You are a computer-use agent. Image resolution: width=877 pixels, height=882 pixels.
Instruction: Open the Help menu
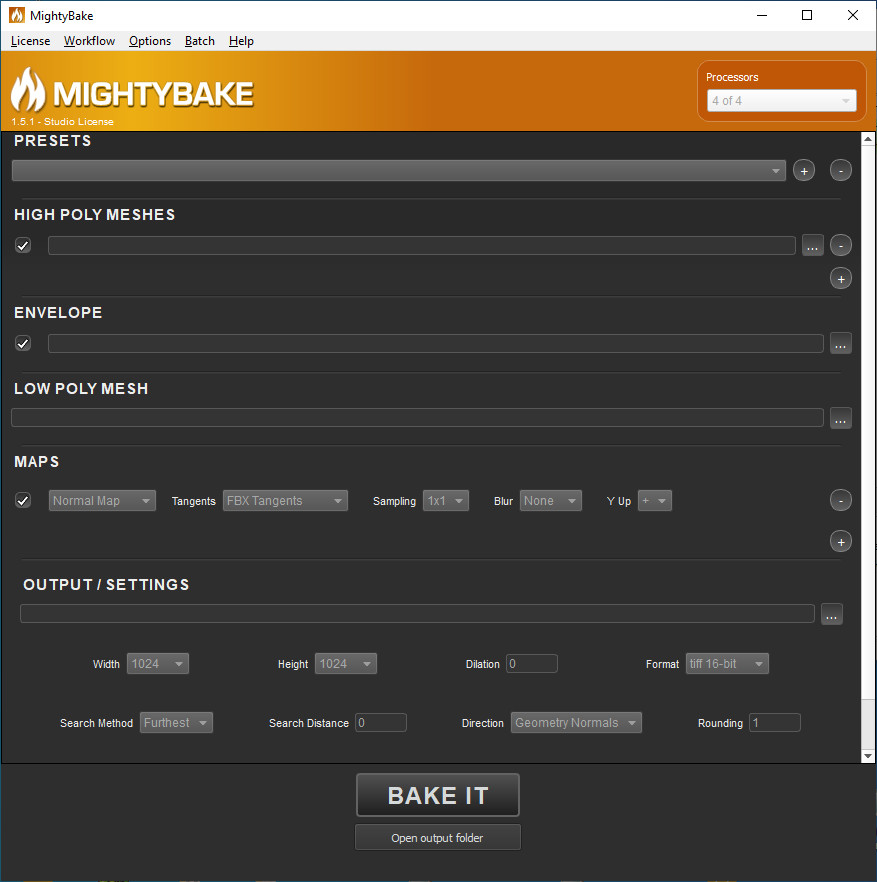(x=241, y=41)
